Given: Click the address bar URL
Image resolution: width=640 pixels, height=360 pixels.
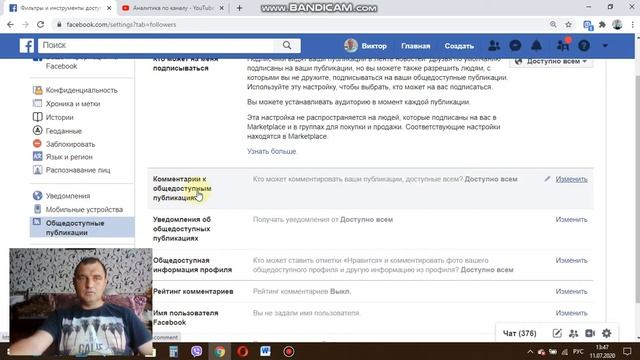Looking at the screenshot, I should coord(121,24).
